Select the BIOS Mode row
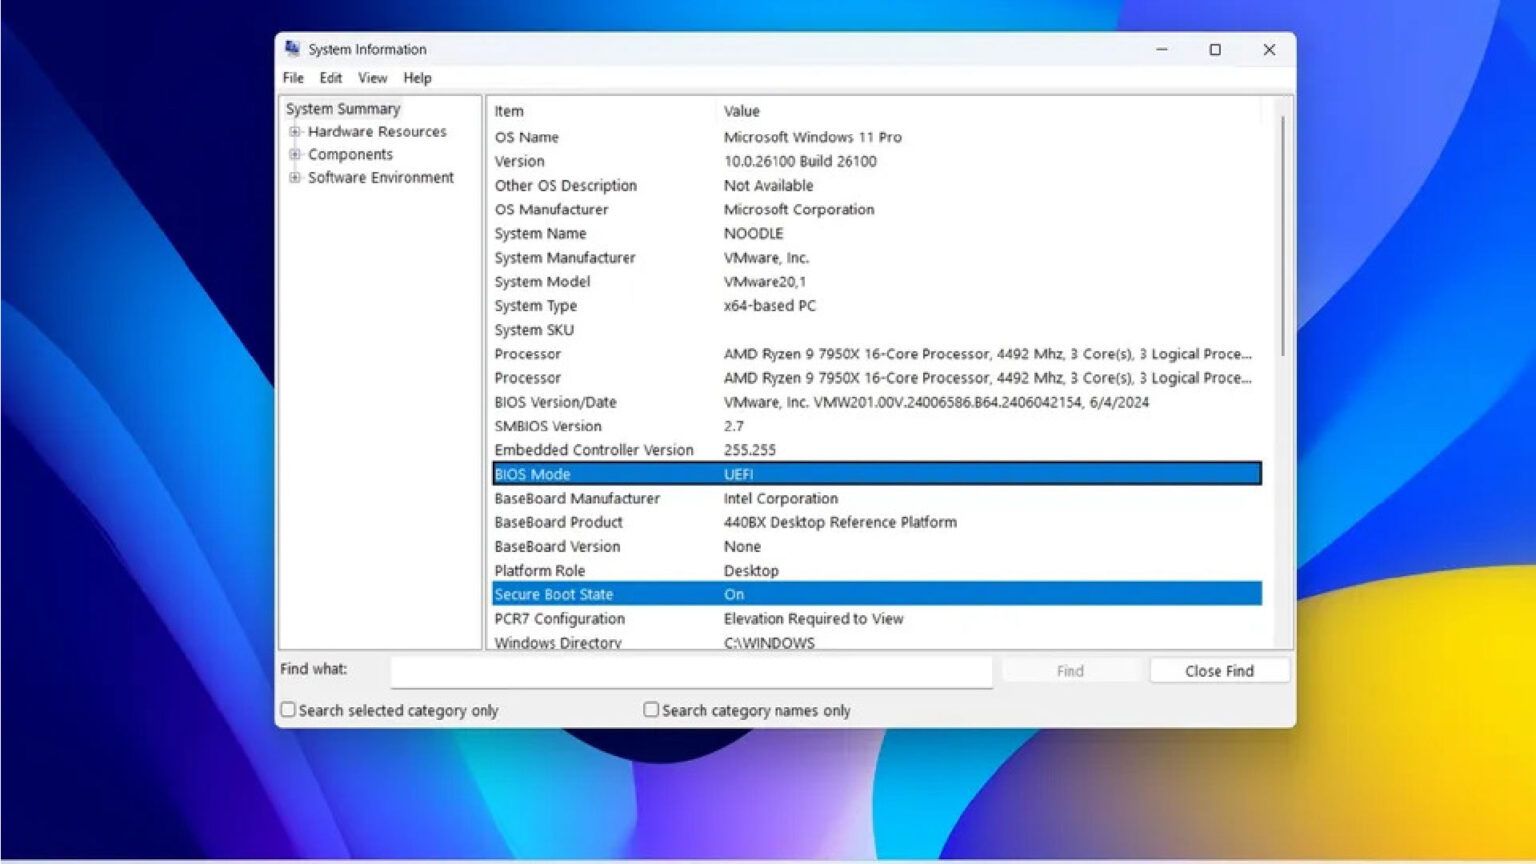 pyautogui.click(x=700, y=473)
